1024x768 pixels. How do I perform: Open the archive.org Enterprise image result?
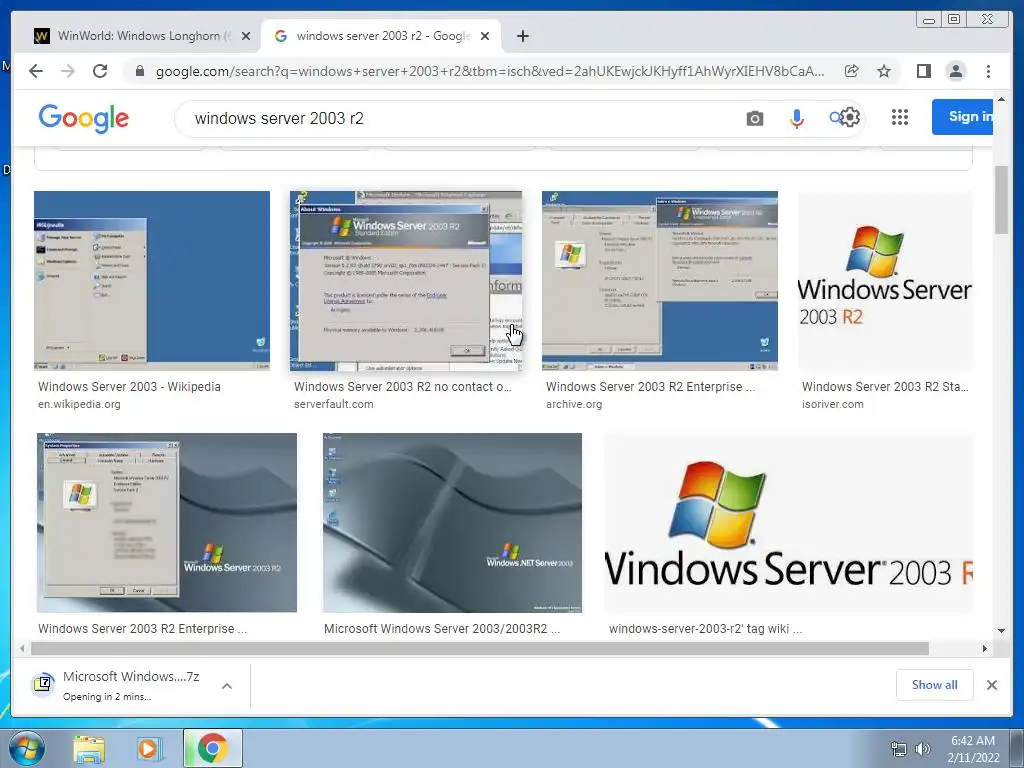click(x=660, y=281)
